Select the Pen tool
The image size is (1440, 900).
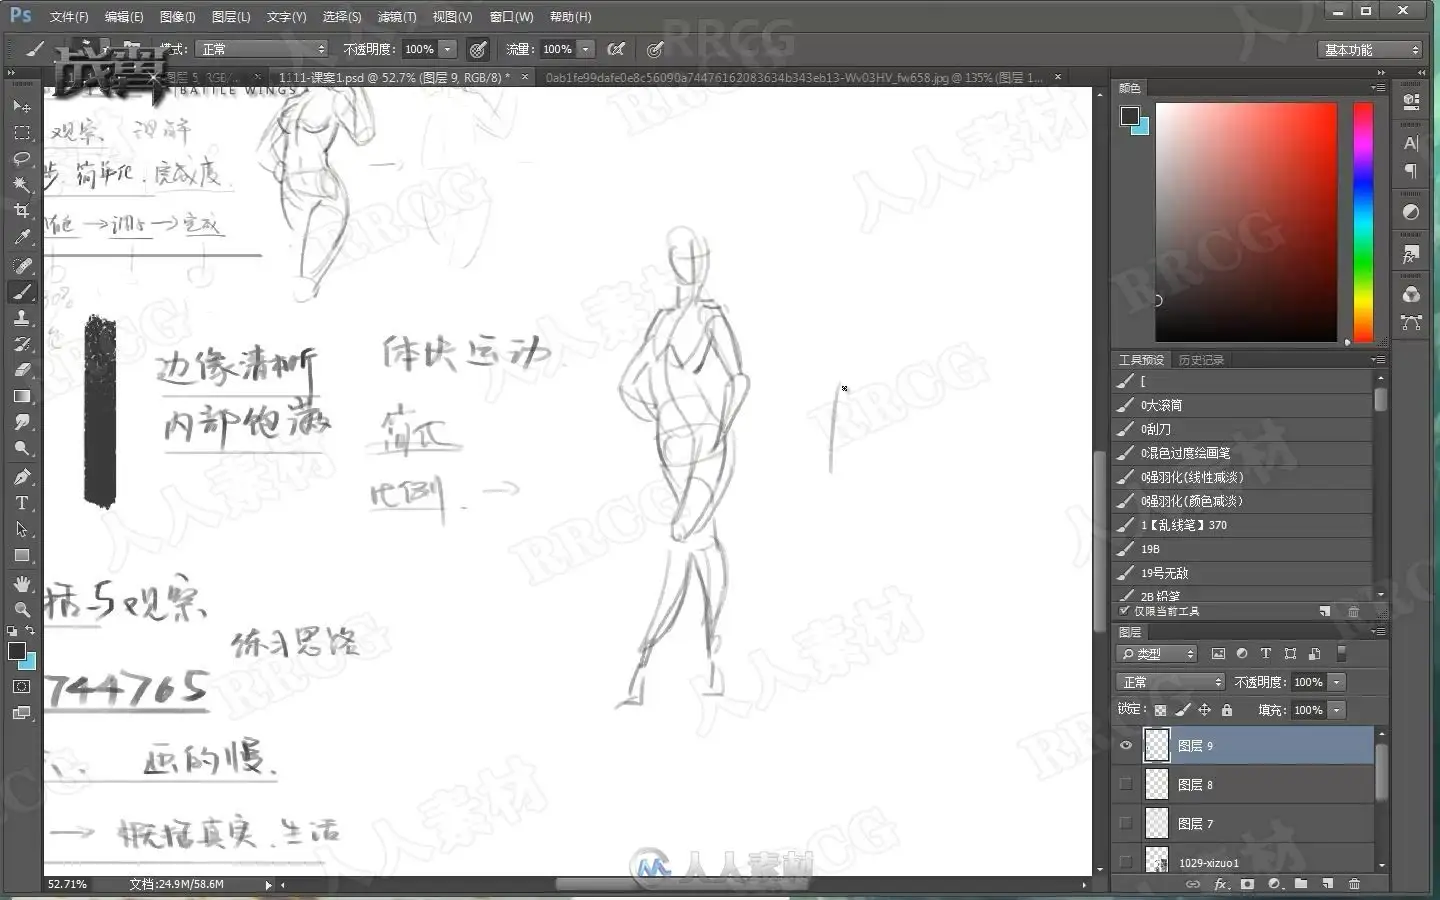22,476
